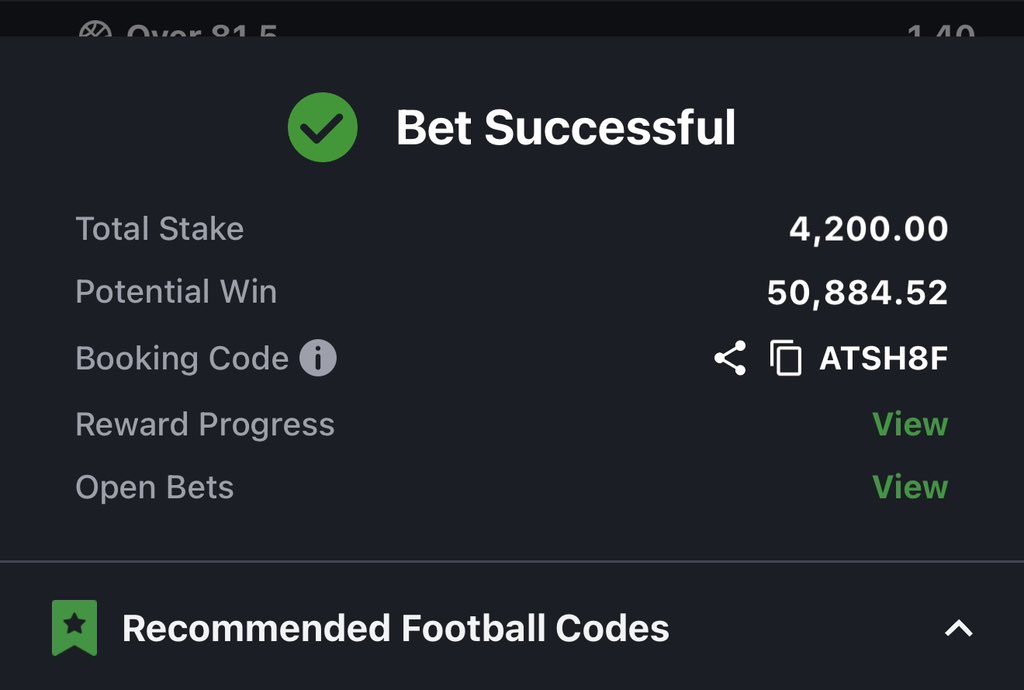Collapse Recommended Football Codes with chevron
Screen dimensions: 1024x690
point(958,628)
